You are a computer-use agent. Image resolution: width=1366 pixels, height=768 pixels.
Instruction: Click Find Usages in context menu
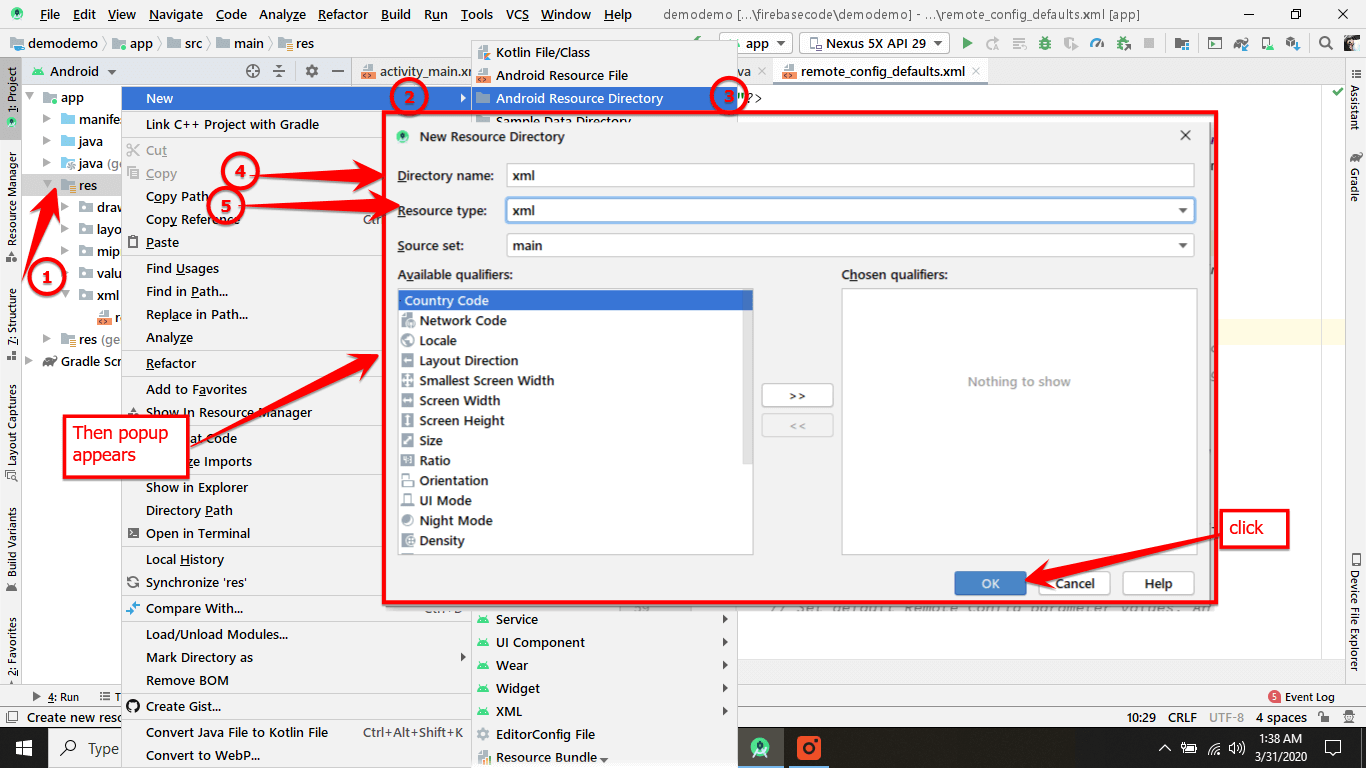(x=182, y=268)
